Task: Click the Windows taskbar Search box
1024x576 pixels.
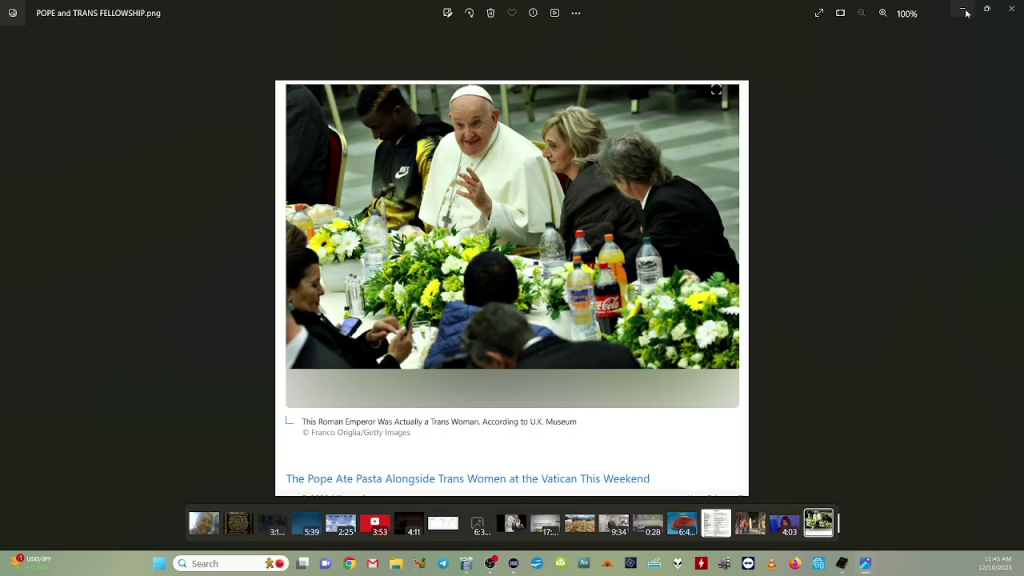Action: [x=231, y=563]
